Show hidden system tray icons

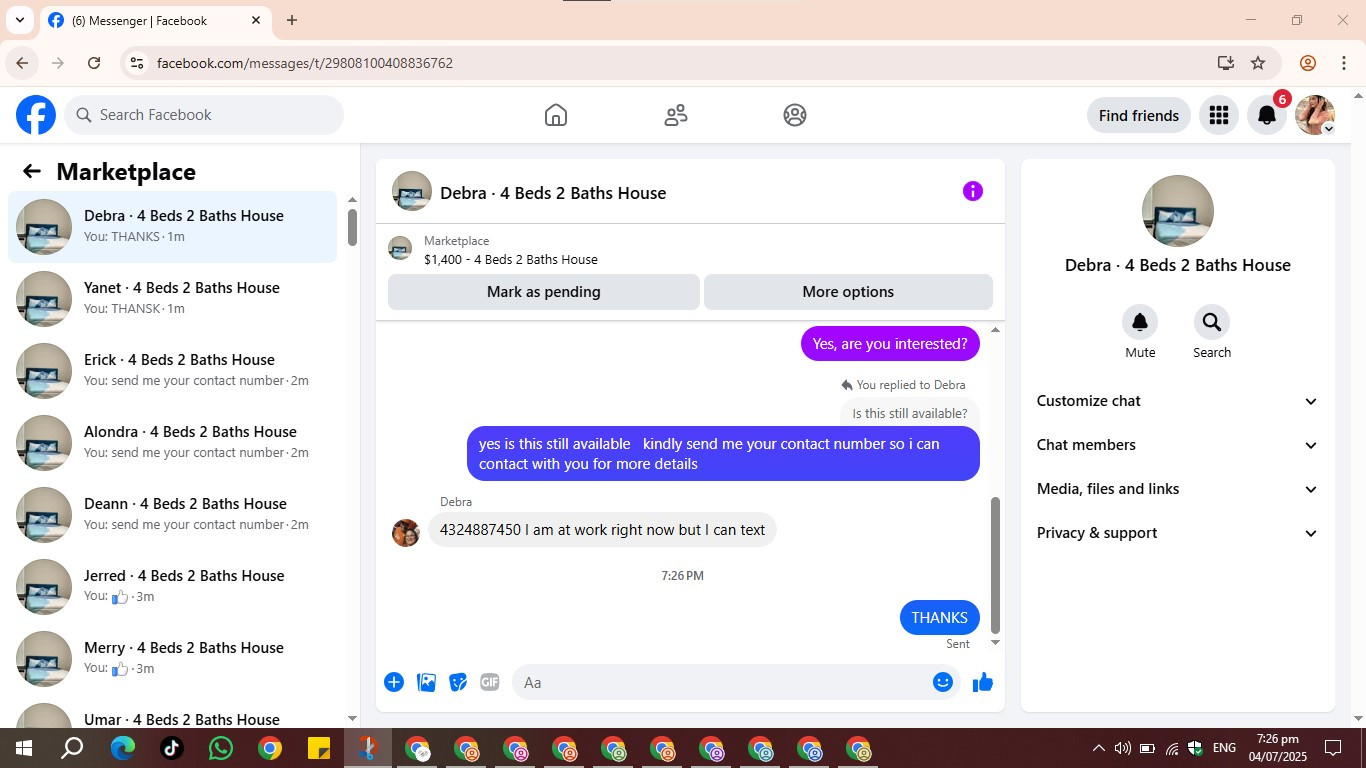[x=1098, y=748]
